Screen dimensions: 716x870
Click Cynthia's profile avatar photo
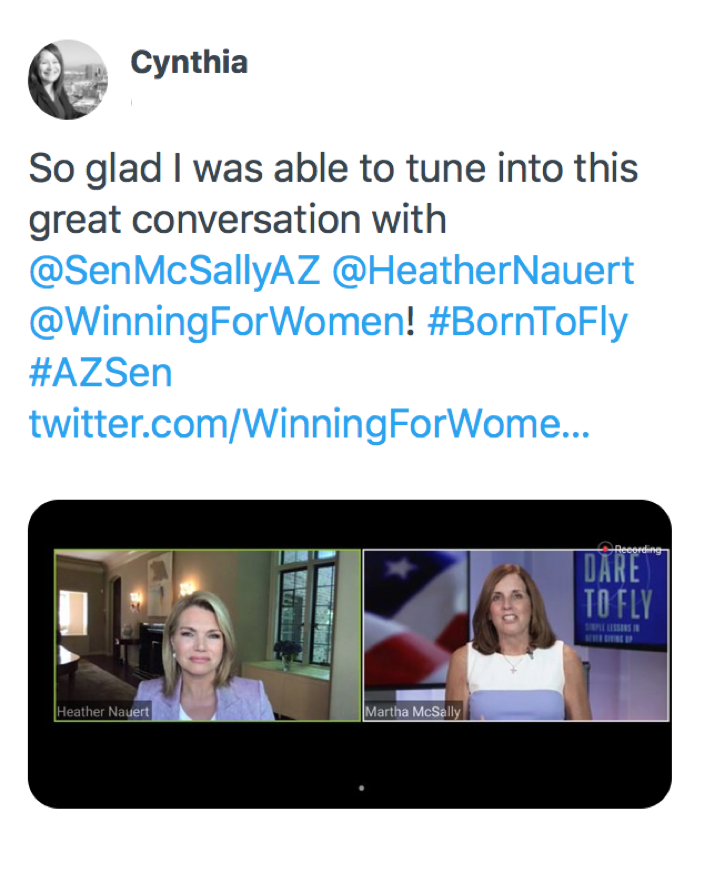[x=68, y=80]
